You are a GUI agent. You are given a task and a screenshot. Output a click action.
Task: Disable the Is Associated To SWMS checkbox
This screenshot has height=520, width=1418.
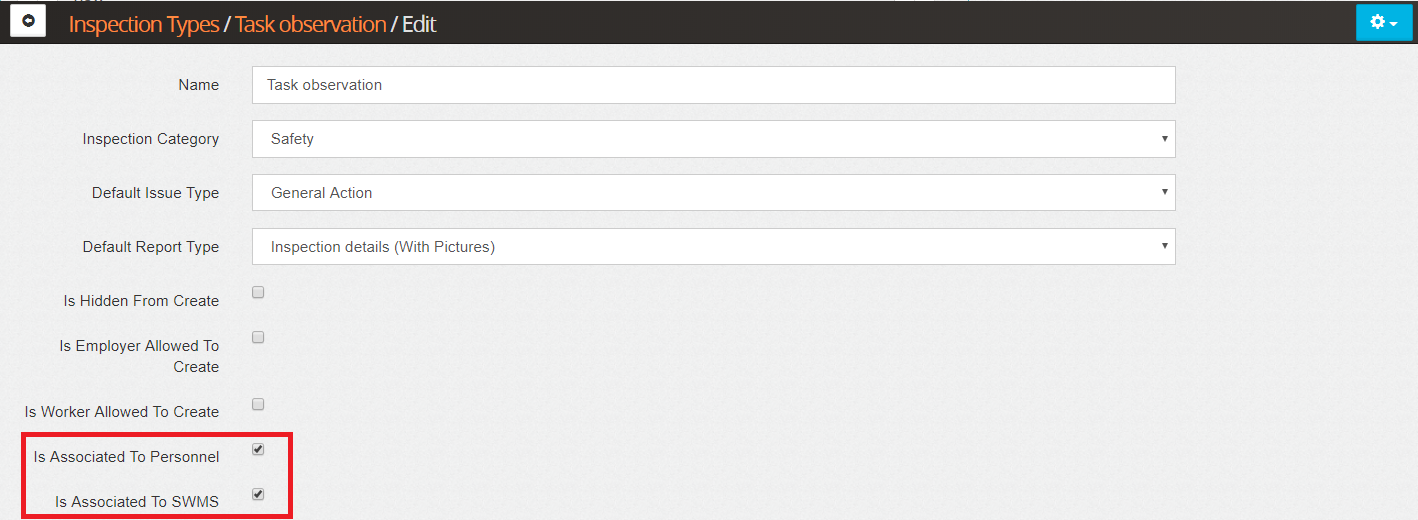(258, 494)
